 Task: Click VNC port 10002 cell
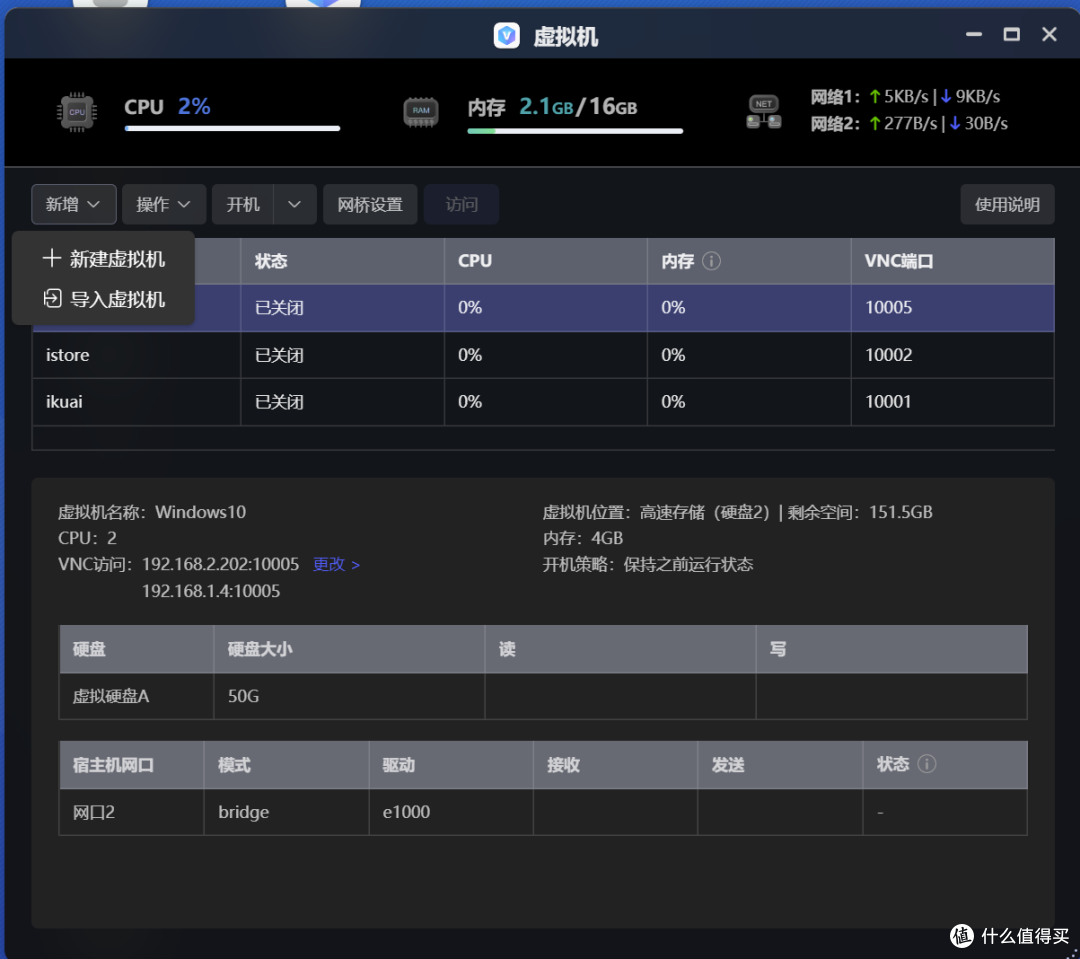[x=953, y=355]
